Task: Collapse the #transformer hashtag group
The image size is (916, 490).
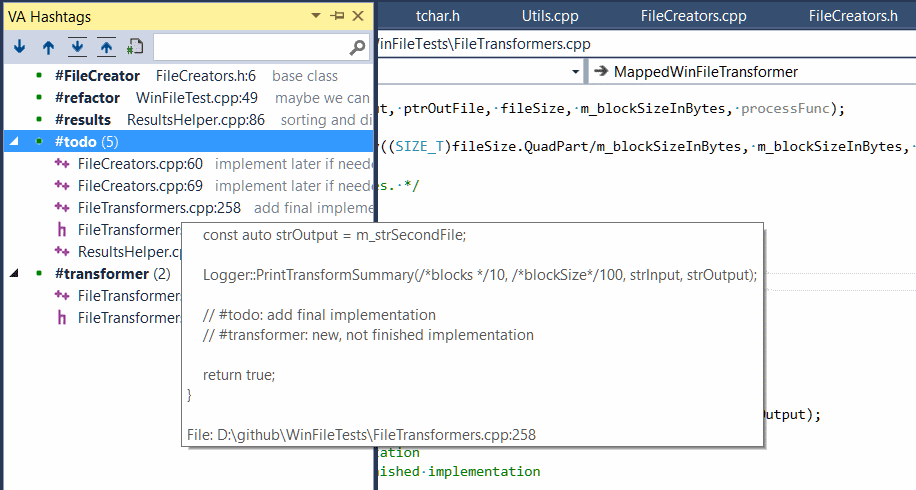Action: tap(14, 274)
